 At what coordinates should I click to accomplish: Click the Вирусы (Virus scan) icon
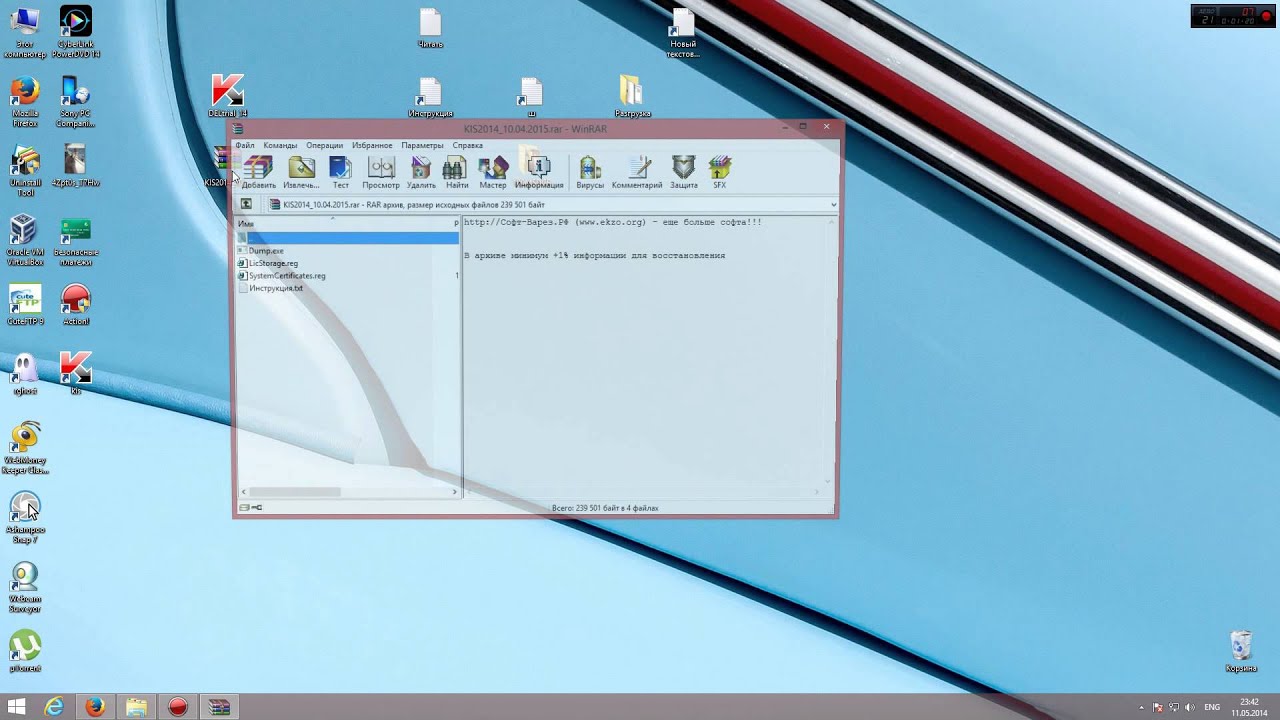590,171
